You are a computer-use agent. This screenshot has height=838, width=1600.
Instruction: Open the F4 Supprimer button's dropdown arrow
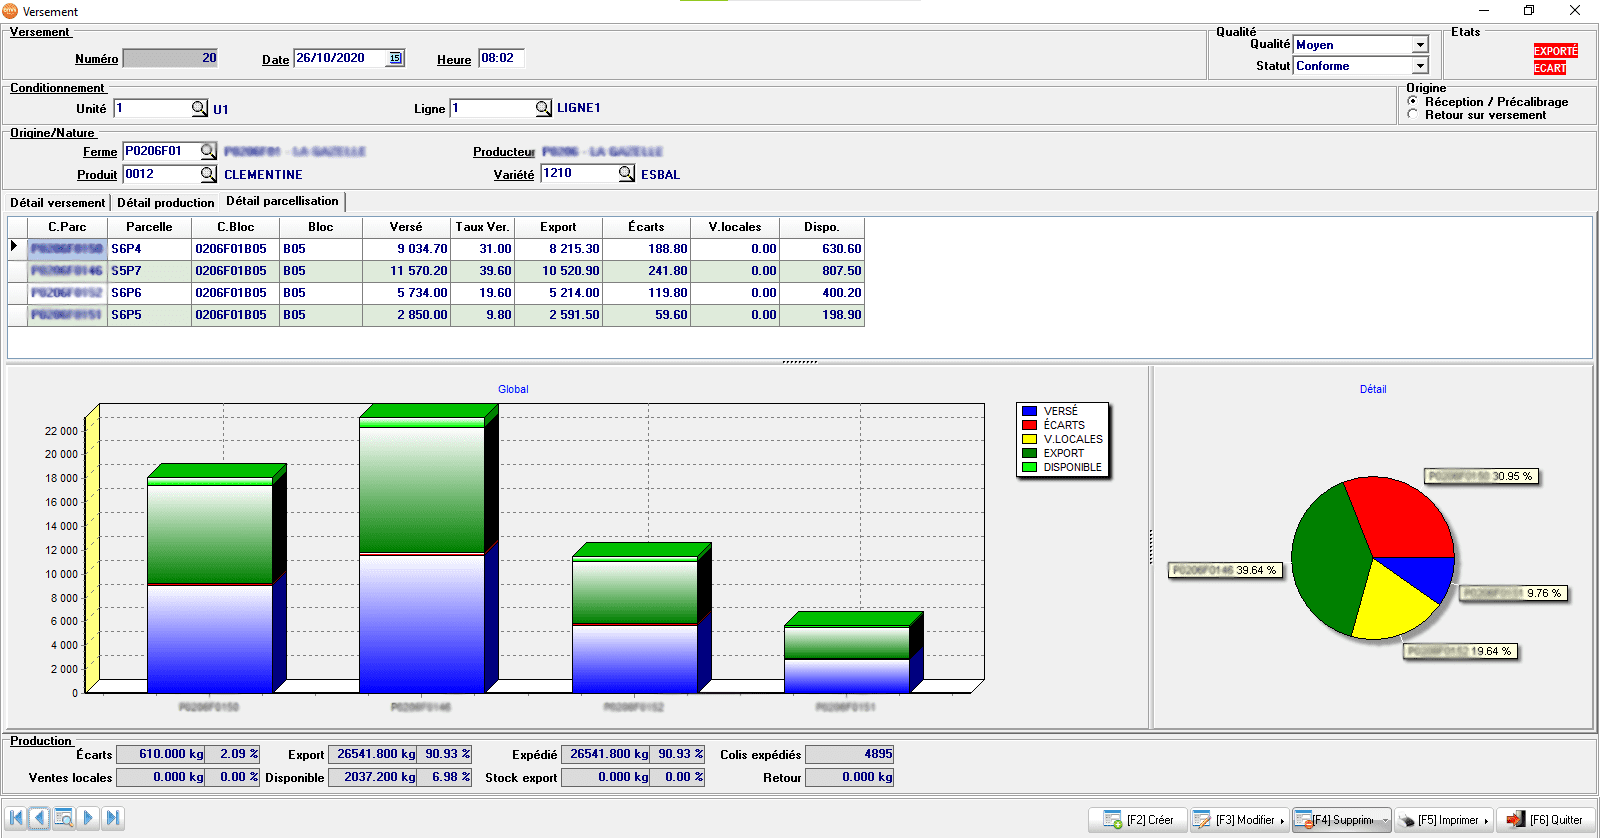click(1385, 821)
